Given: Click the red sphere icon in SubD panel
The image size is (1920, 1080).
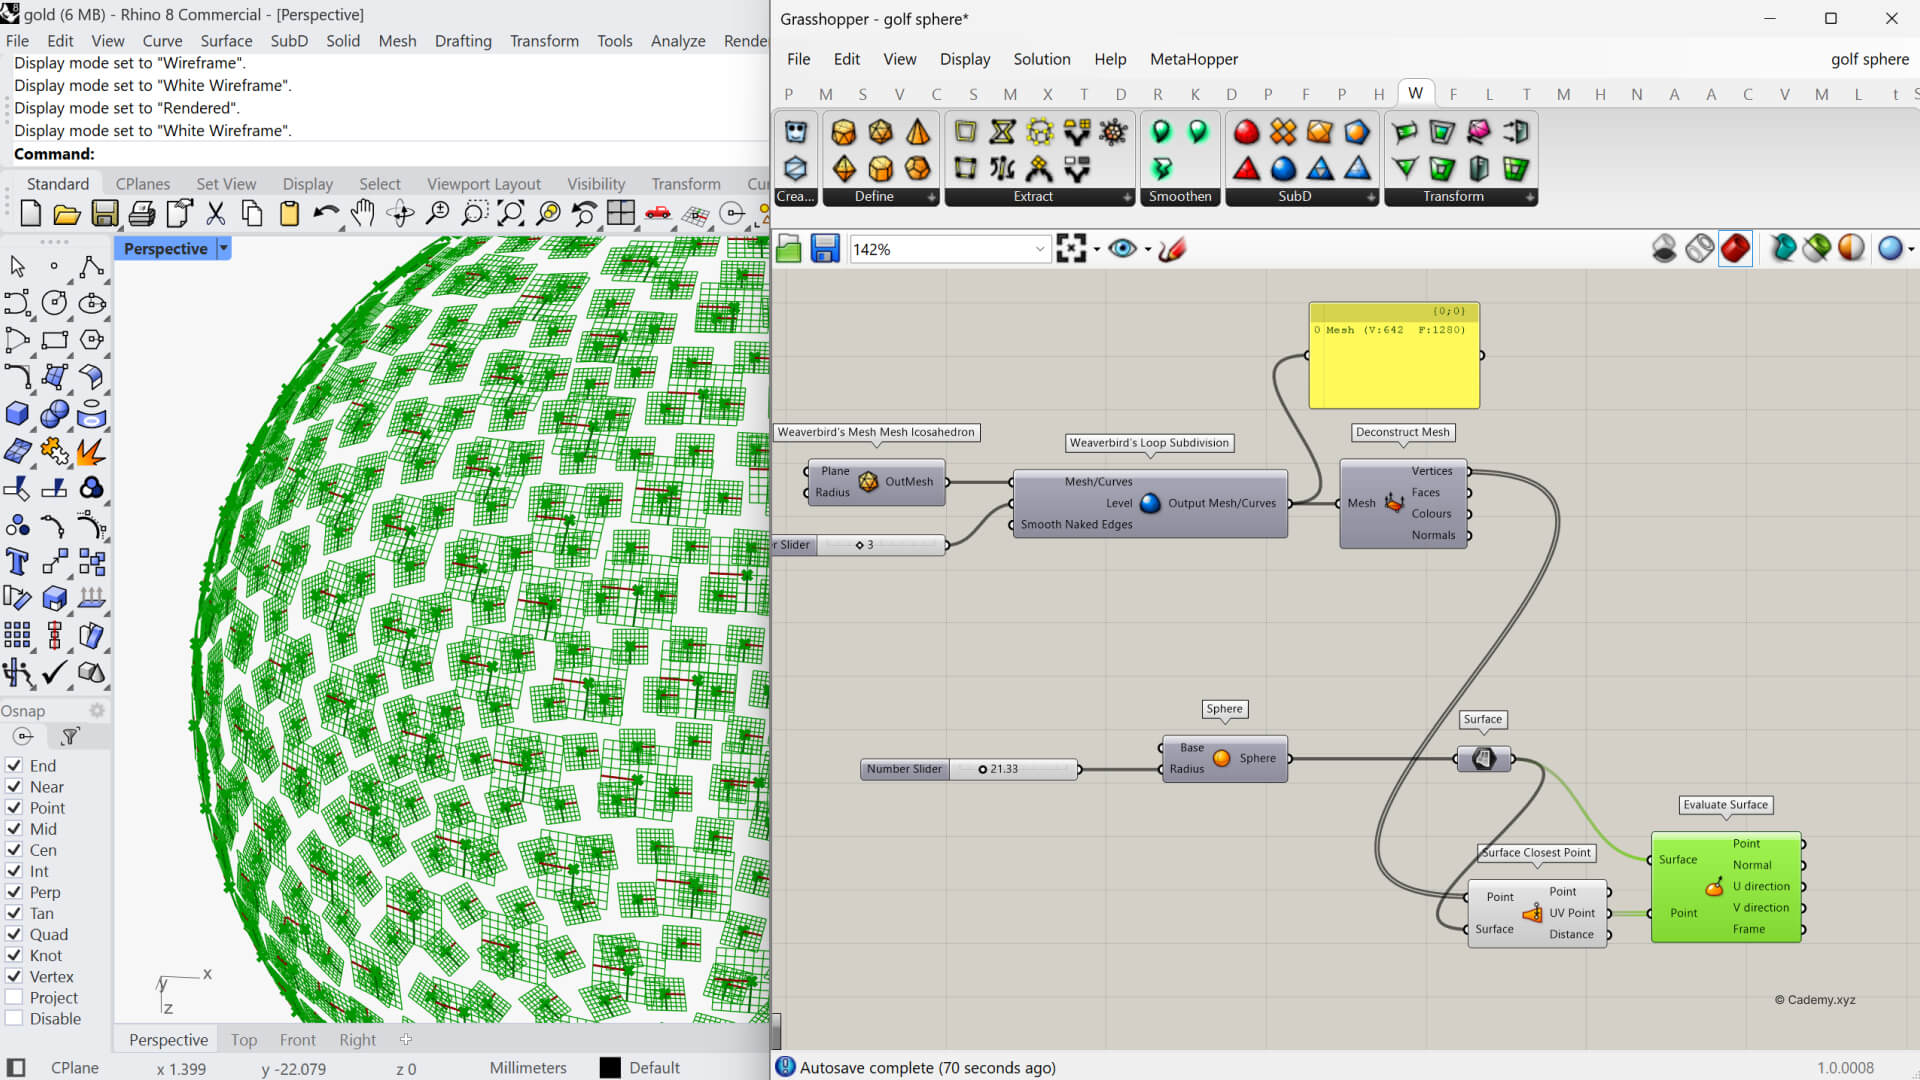Looking at the screenshot, I should [1246, 132].
